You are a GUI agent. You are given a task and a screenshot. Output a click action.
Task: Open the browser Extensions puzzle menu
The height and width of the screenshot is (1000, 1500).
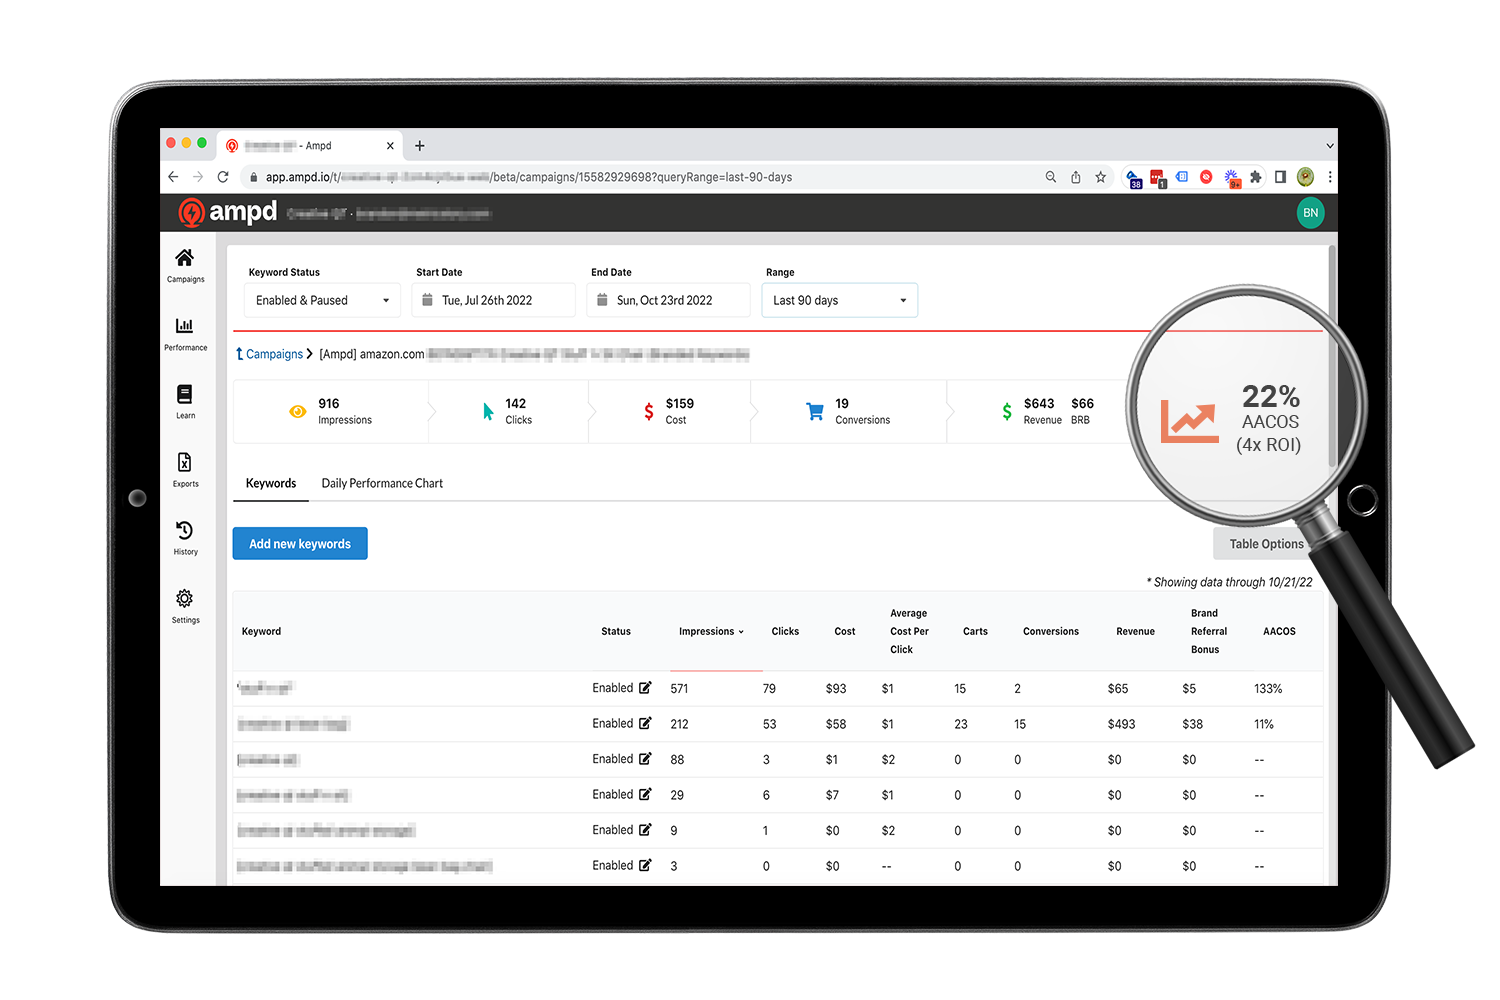1256,177
